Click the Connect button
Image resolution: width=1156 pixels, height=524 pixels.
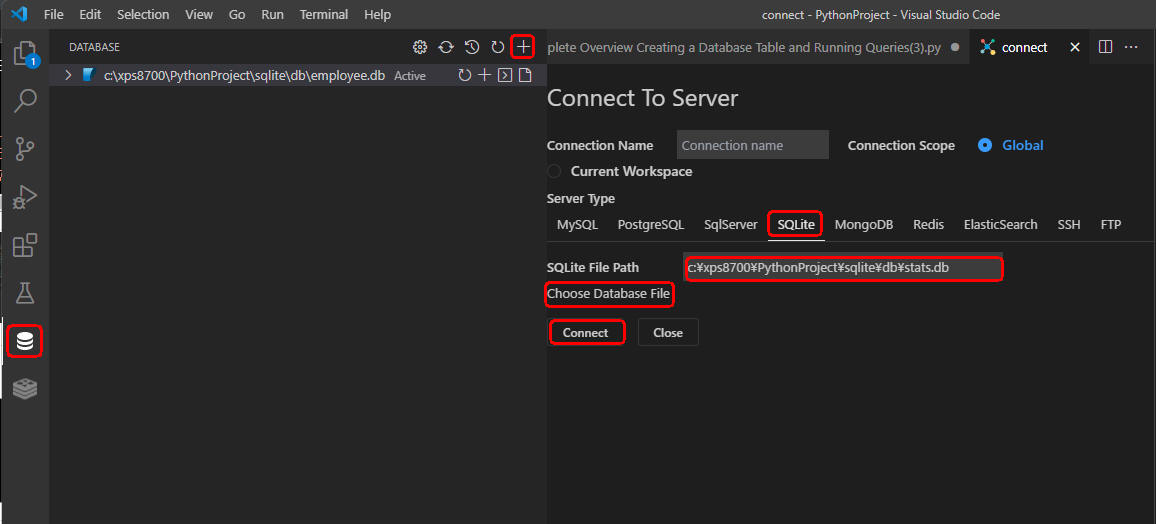click(x=586, y=332)
